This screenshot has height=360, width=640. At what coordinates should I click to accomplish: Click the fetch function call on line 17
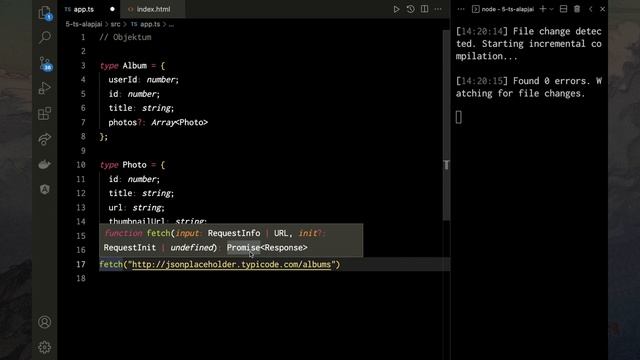[111, 264]
